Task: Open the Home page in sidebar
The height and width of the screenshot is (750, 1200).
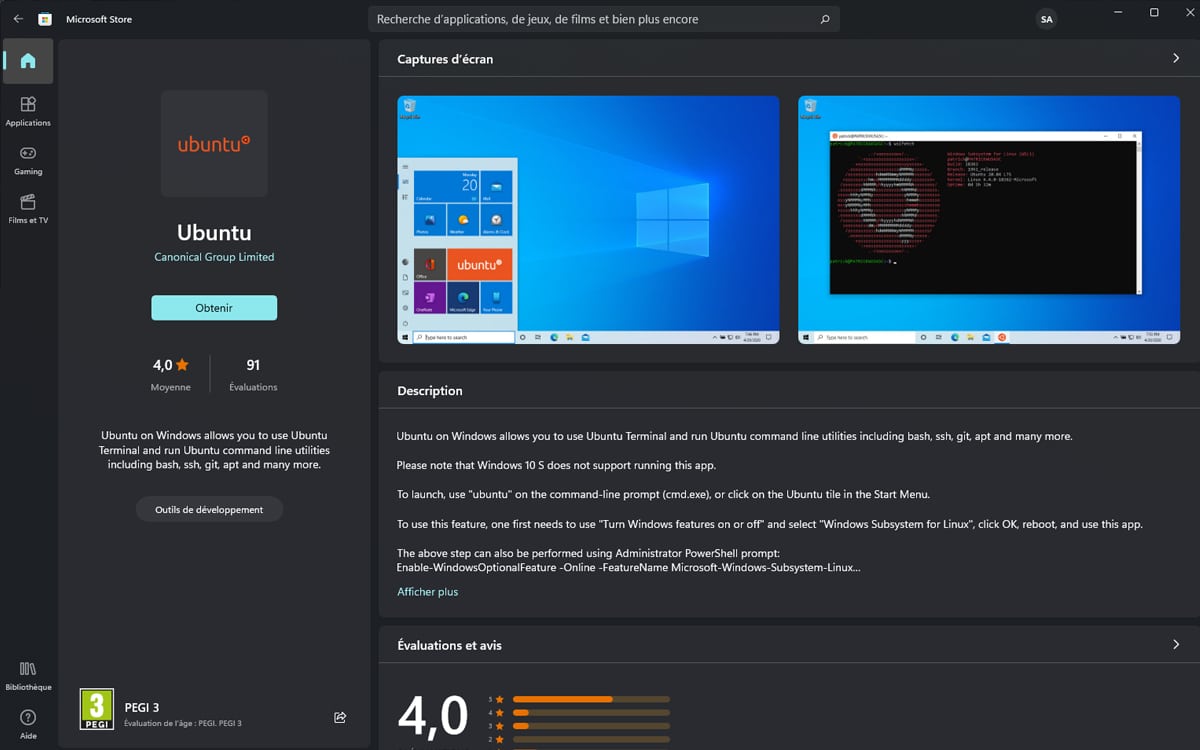Action: point(28,61)
